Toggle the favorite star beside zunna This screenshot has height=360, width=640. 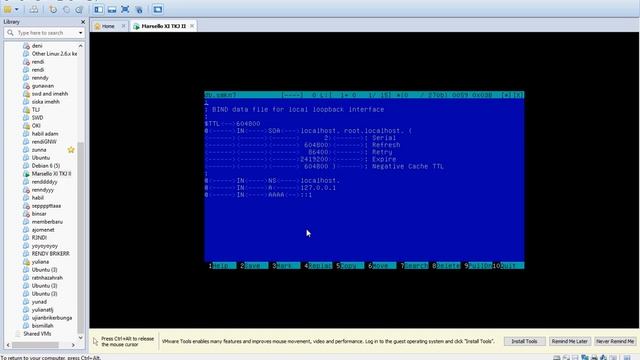pos(71,150)
